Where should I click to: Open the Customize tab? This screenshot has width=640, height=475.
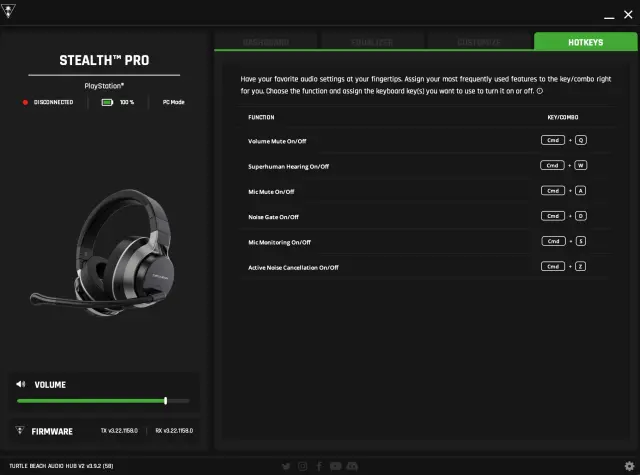coord(478,42)
